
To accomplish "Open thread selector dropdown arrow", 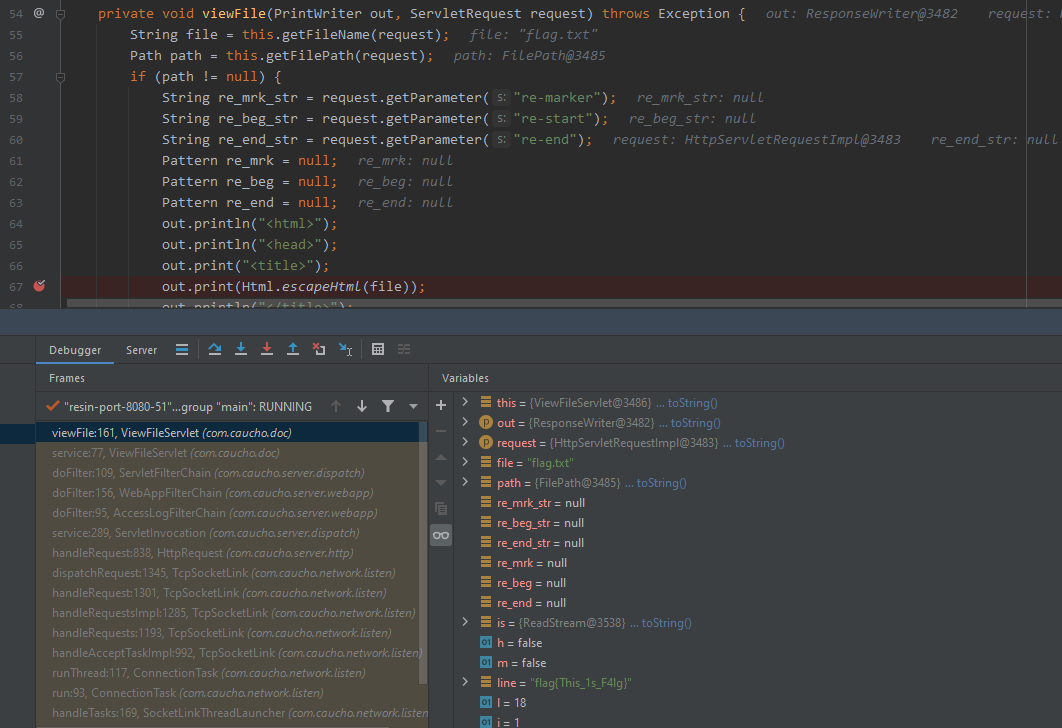I will [x=413, y=406].
